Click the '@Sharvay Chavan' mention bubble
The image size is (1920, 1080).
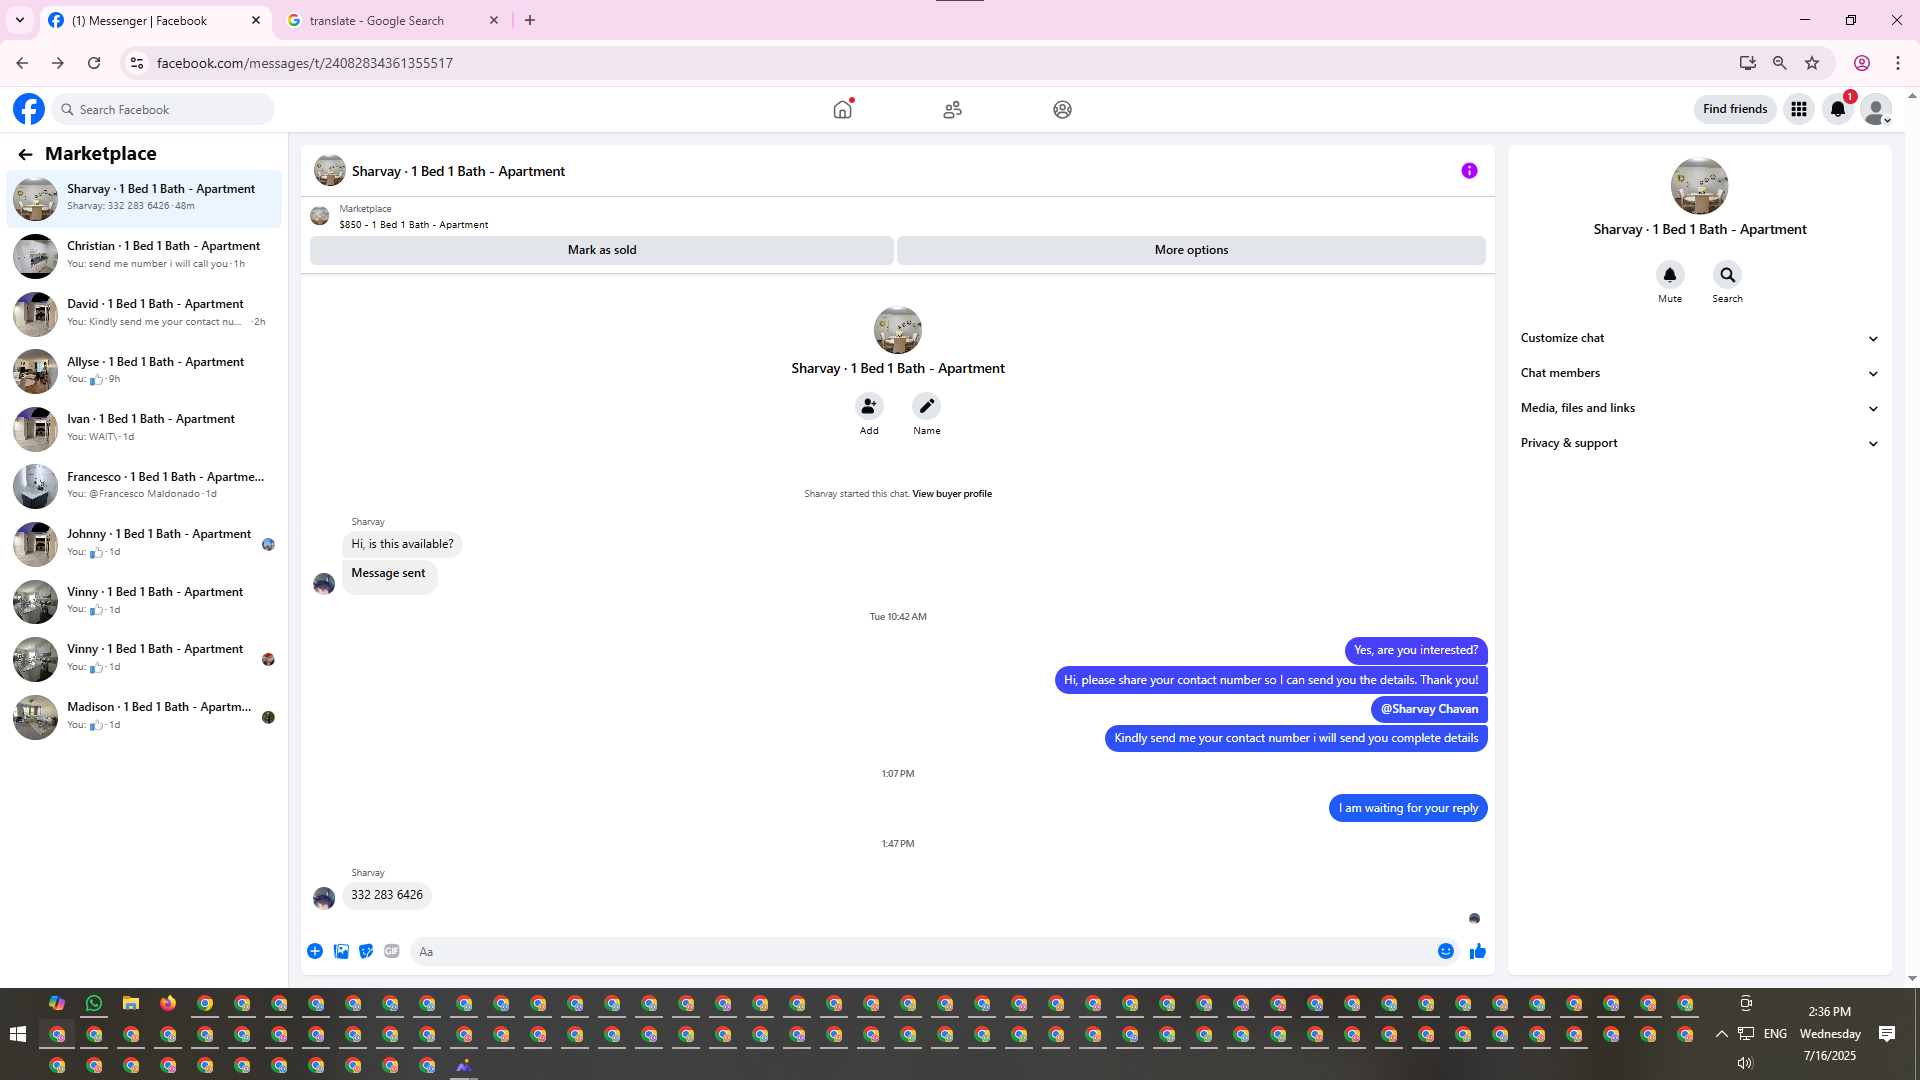(1429, 709)
